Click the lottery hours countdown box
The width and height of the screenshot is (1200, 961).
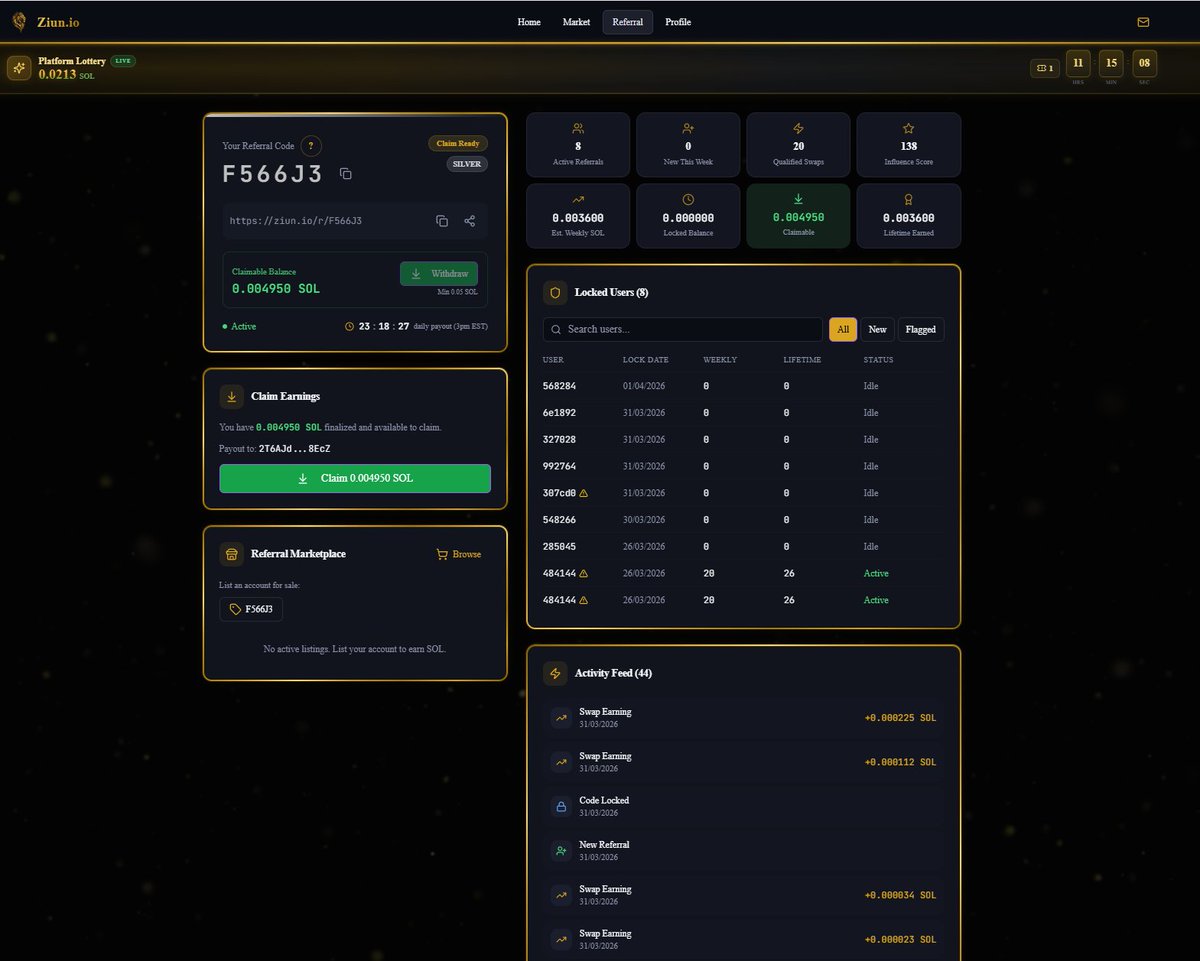(x=1077, y=65)
